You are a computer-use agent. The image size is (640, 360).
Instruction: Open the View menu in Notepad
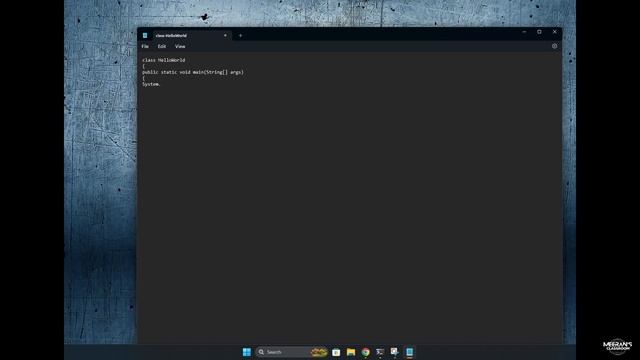click(180, 47)
